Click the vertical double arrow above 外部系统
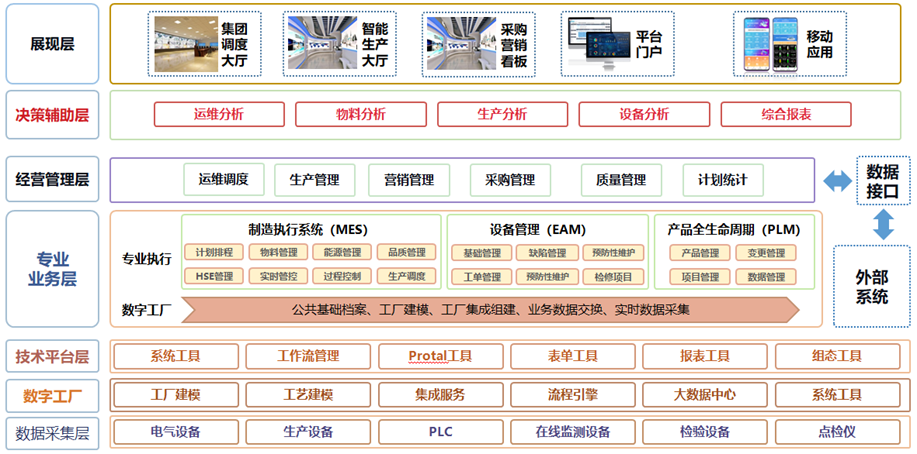The width and height of the screenshot is (917, 454). 882,224
